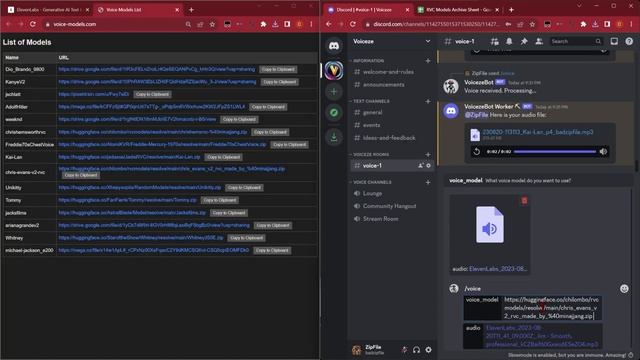Toggle audio player volume speaker icon
Viewport: 640px width, 360px height.
(x=603, y=152)
